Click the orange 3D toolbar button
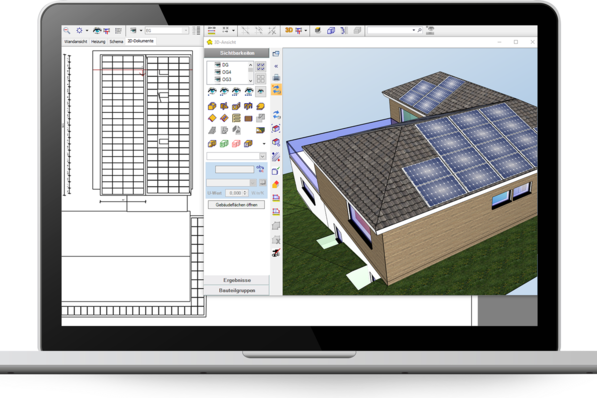 289,30
